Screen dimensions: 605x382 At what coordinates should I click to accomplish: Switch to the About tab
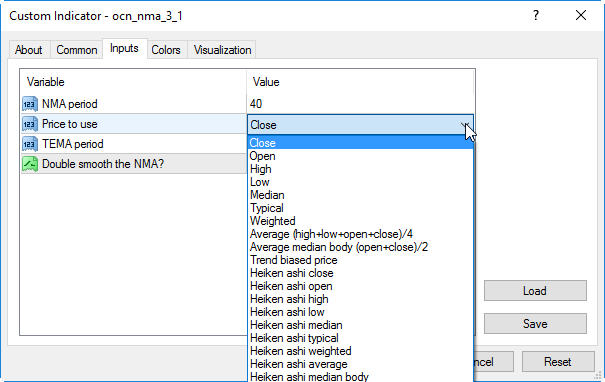[29, 50]
